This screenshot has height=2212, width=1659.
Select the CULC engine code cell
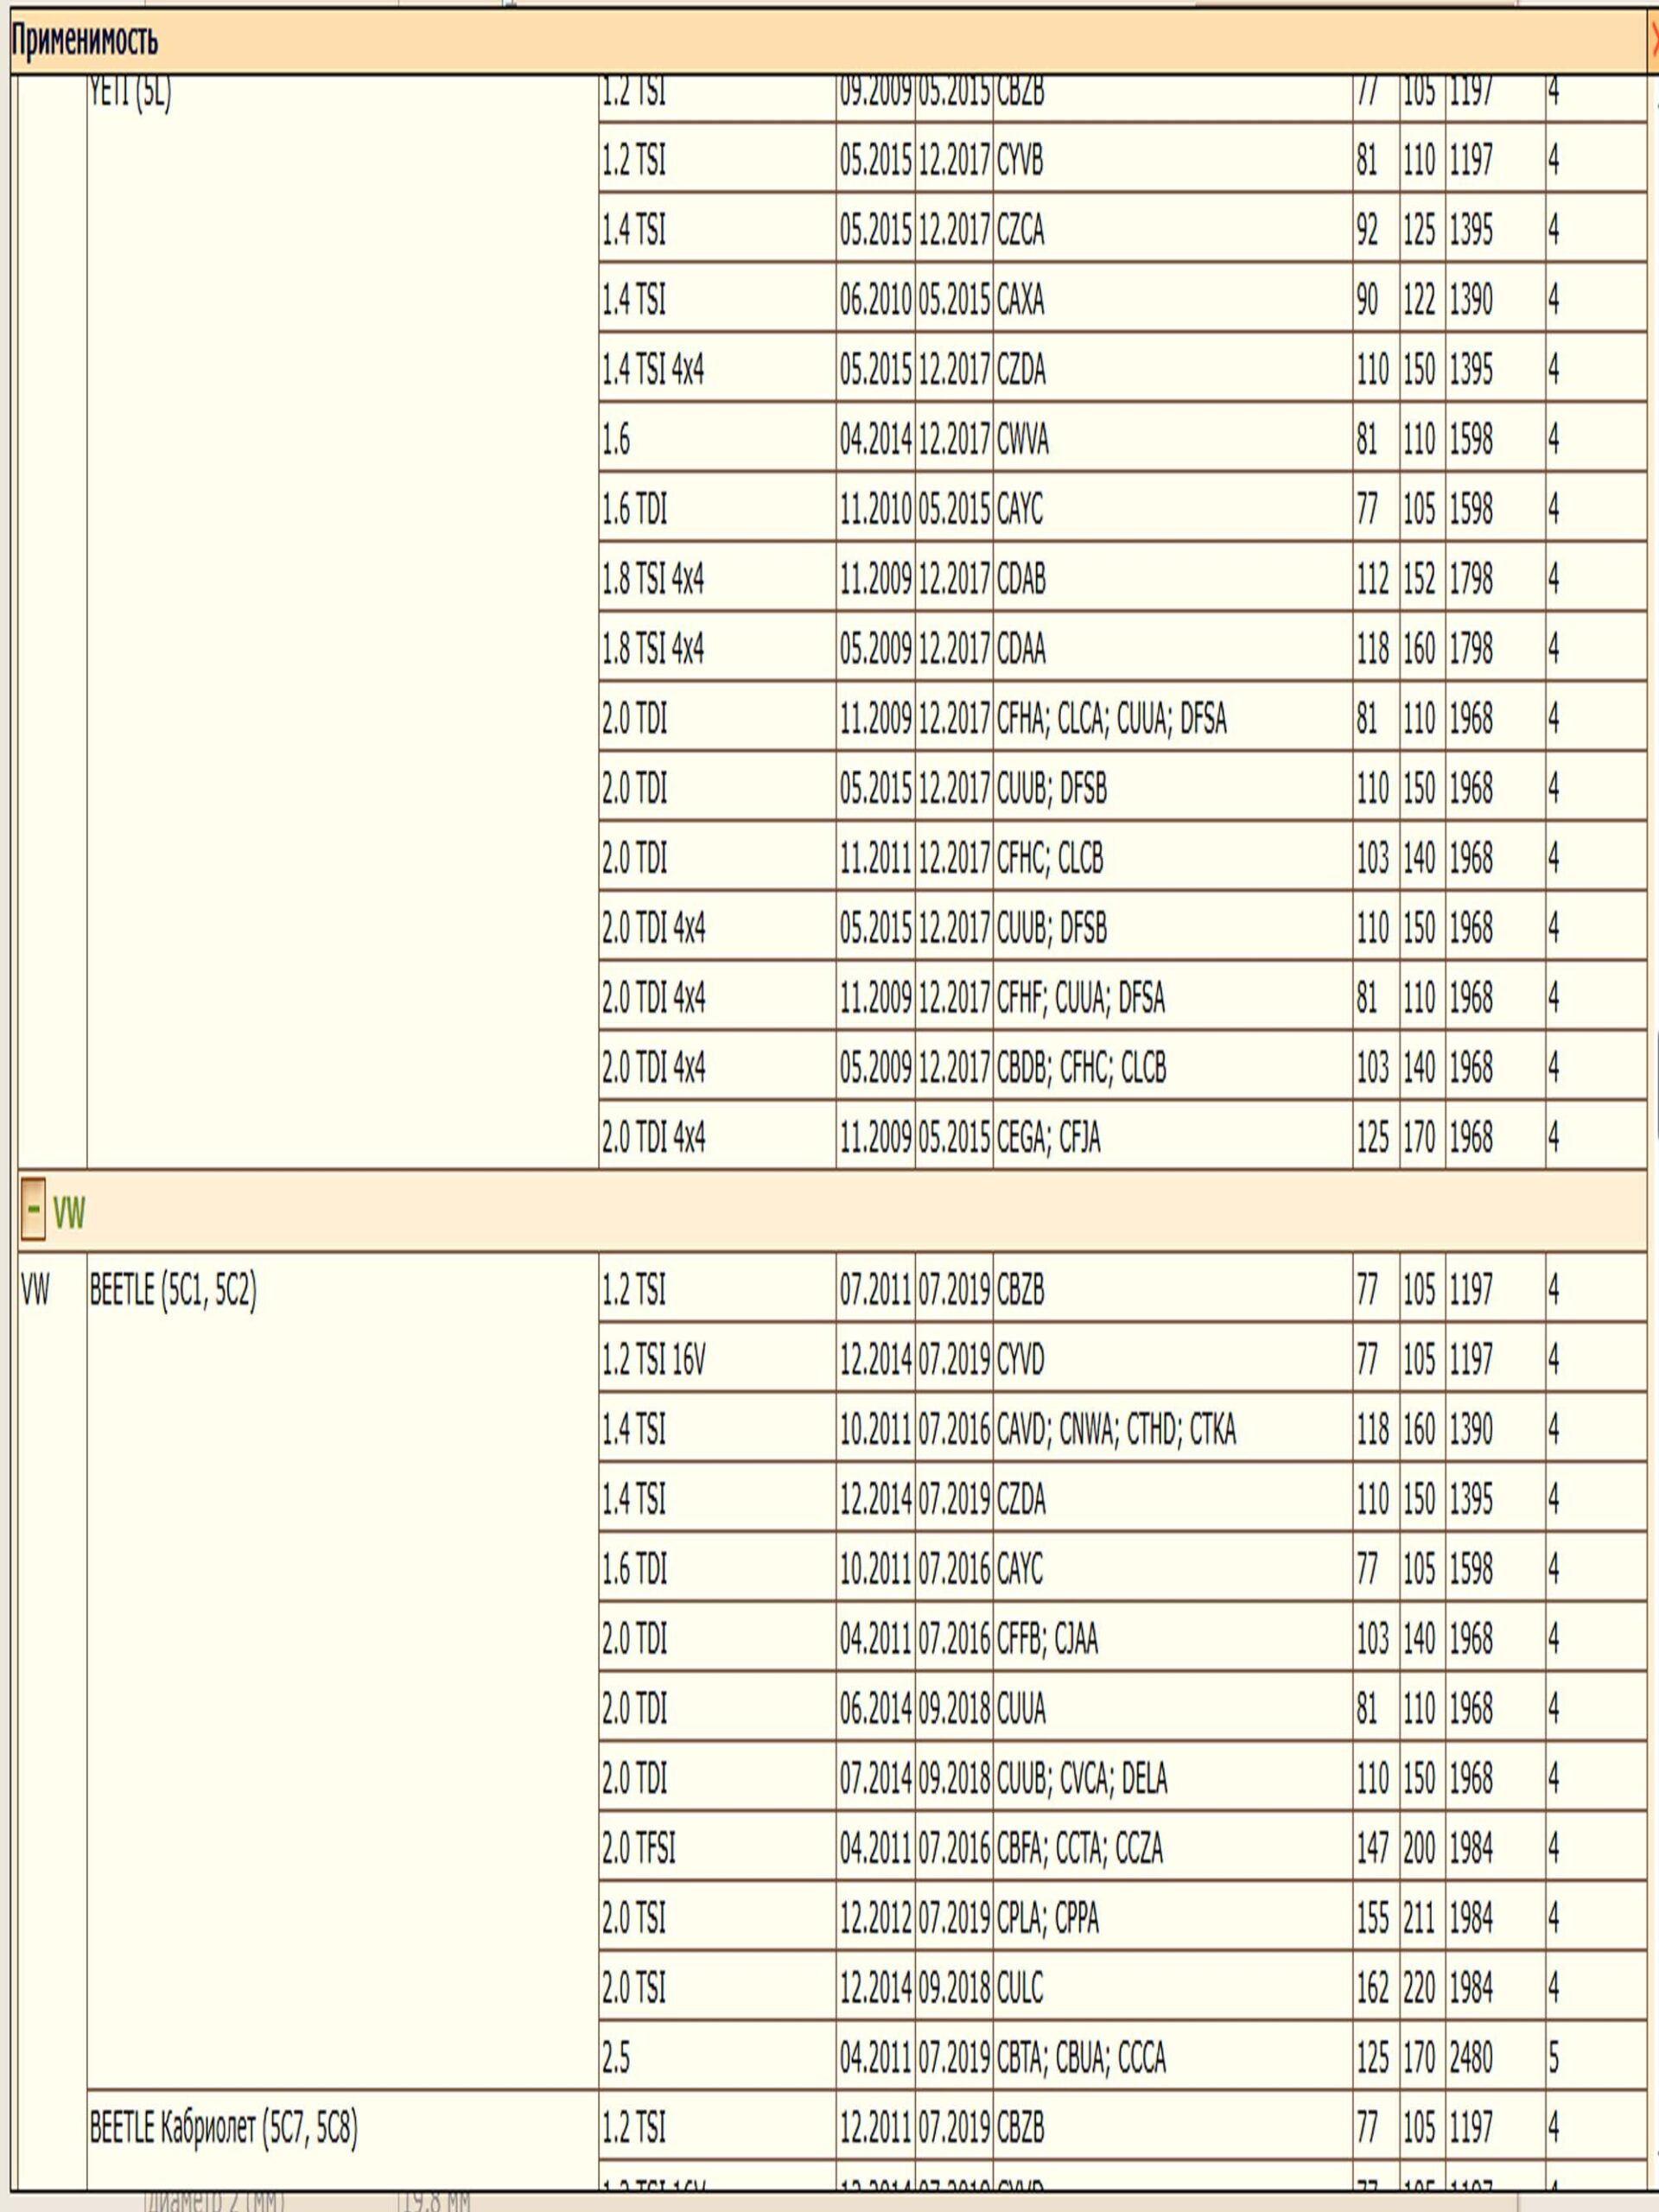pyautogui.click(x=1019, y=1988)
